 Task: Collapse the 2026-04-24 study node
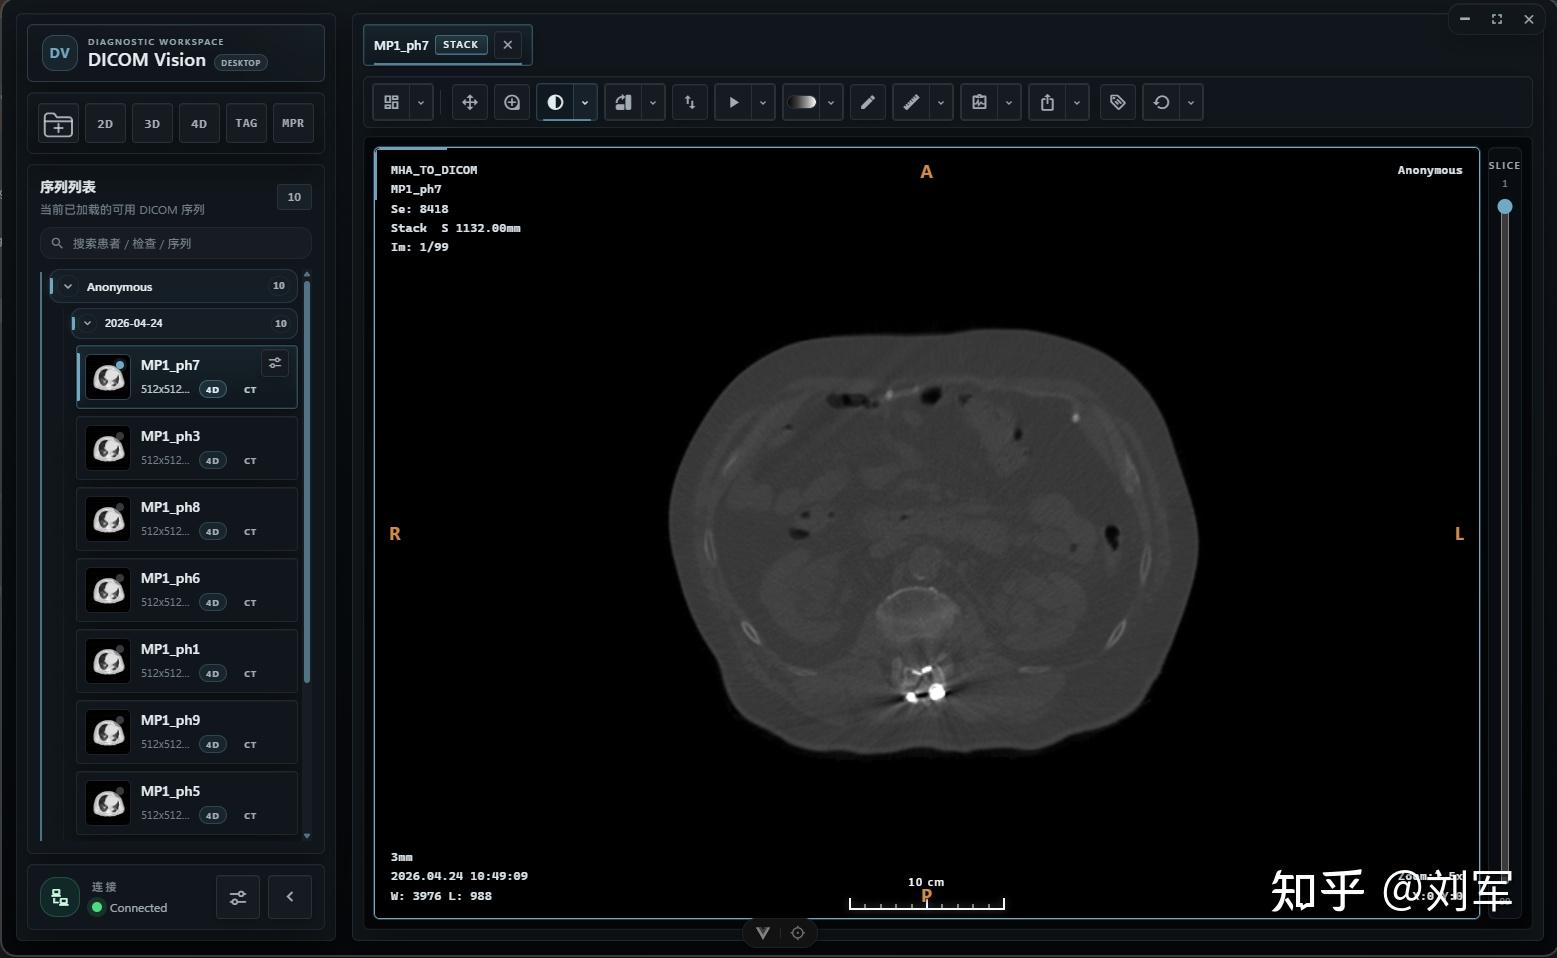(x=88, y=323)
